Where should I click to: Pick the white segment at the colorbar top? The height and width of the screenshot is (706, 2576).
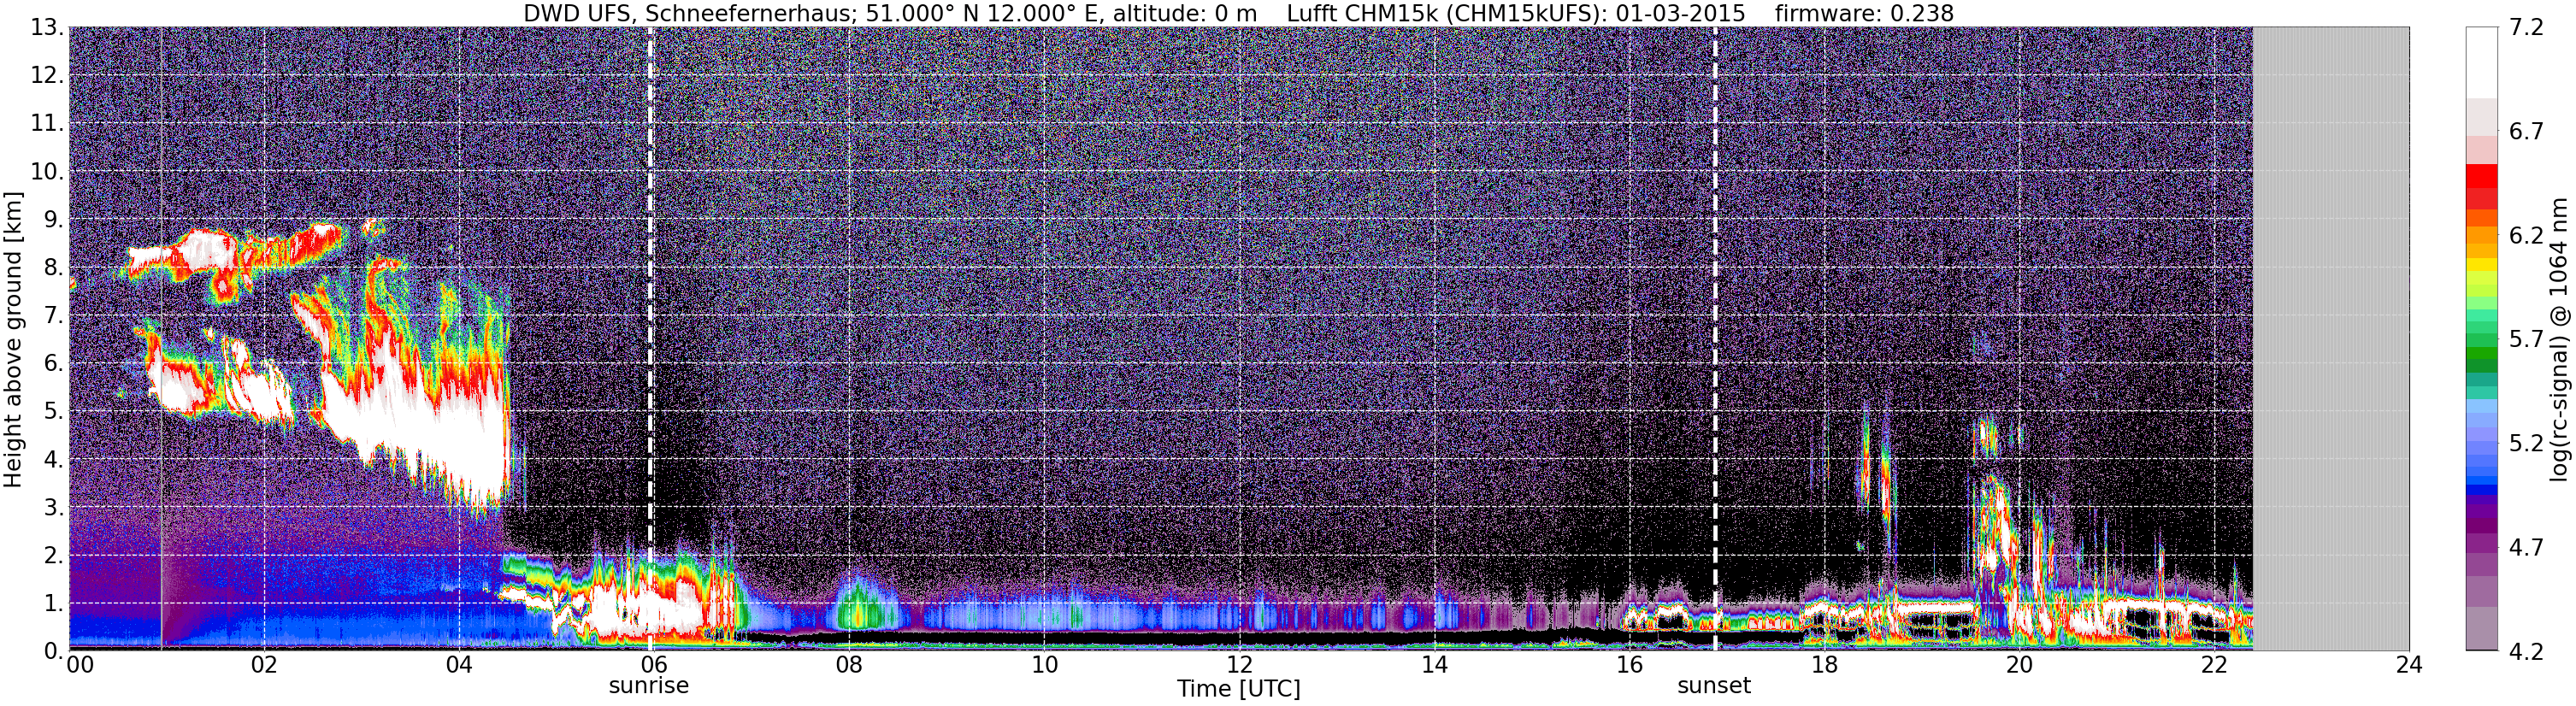(x=2481, y=62)
